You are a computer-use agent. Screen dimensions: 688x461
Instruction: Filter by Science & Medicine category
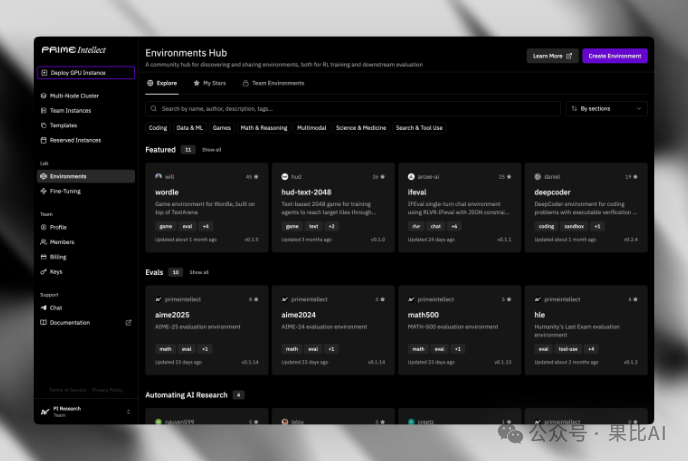coord(361,128)
